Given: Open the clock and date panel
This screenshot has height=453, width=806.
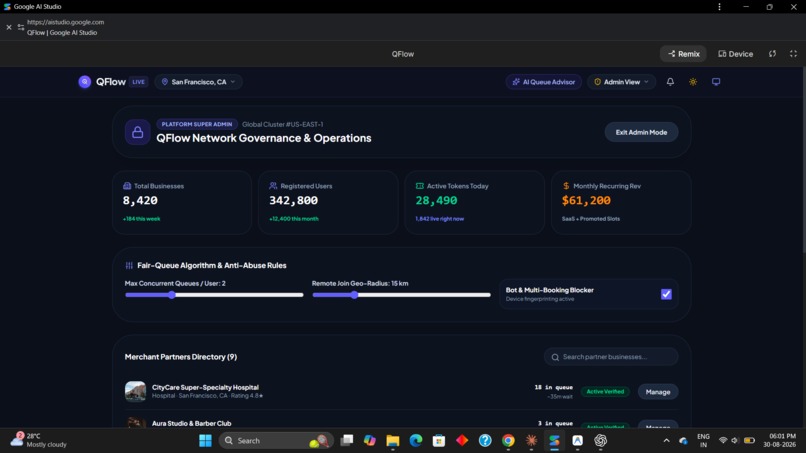Looking at the screenshot, I should [x=779, y=440].
